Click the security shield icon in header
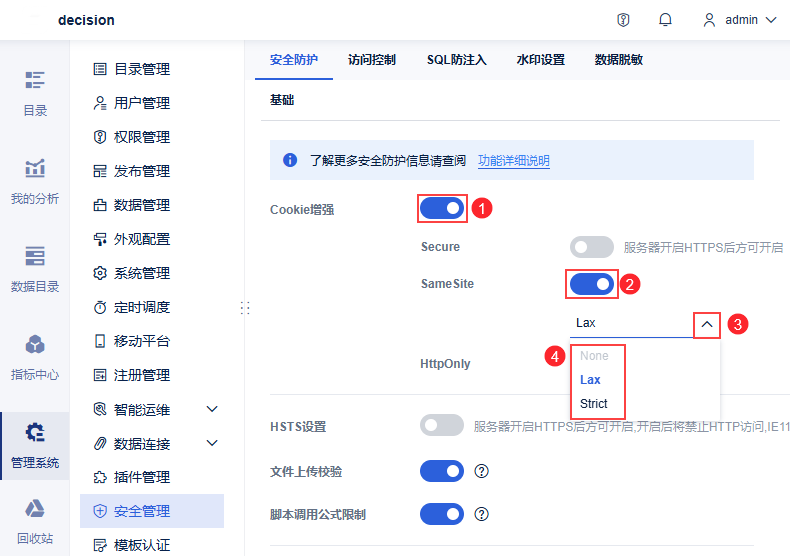The height and width of the screenshot is (556, 790). (x=623, y=20)
